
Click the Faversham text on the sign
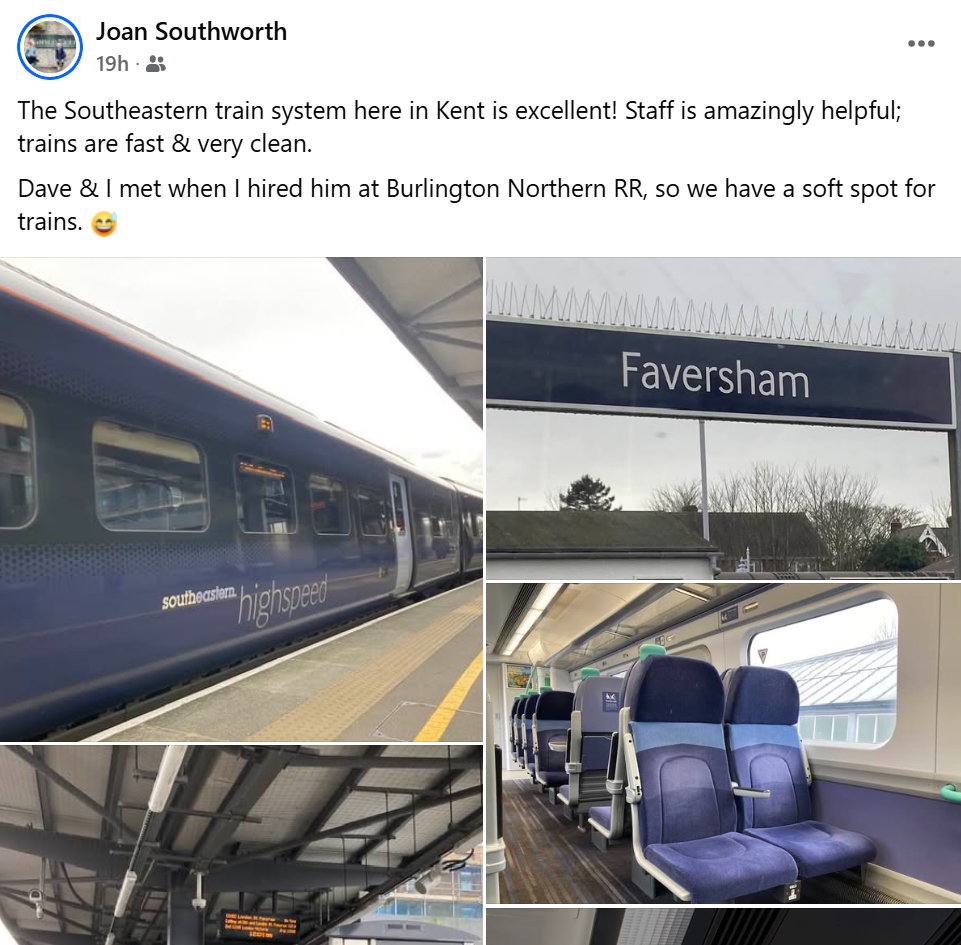pos(715,374)
